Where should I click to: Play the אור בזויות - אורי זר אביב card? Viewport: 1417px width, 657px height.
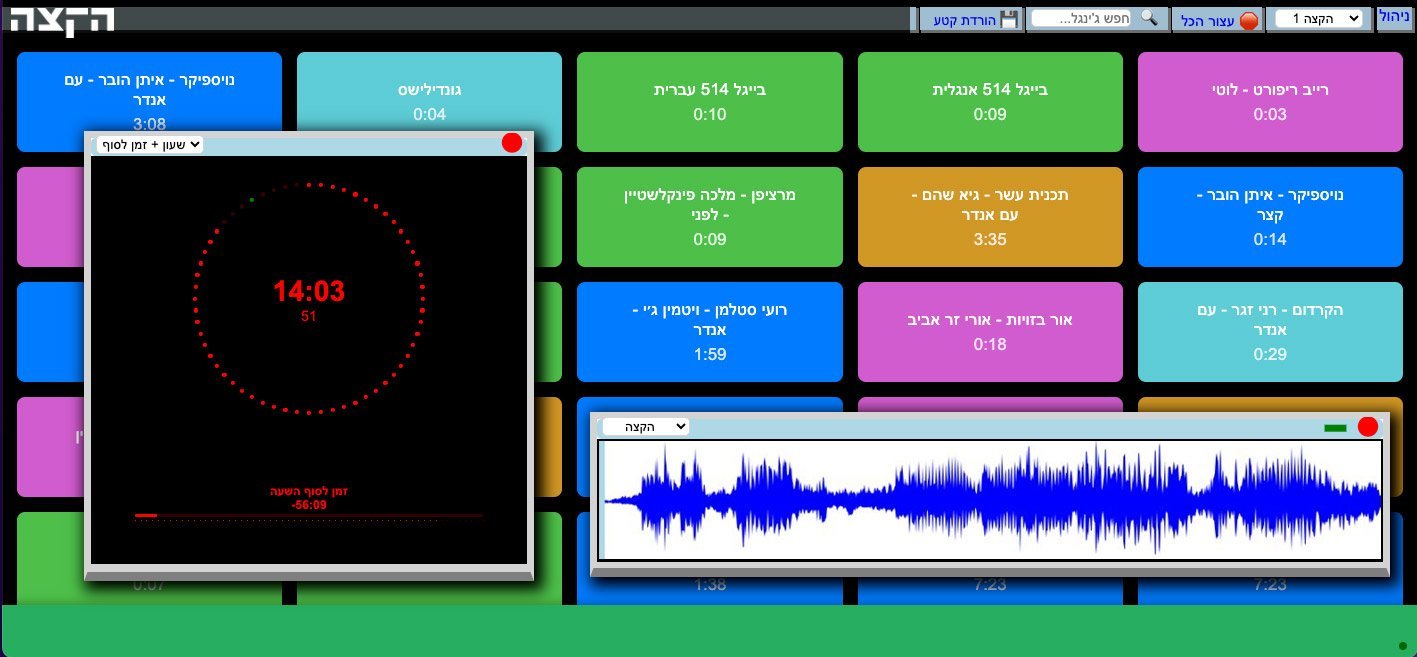point(990,331)
